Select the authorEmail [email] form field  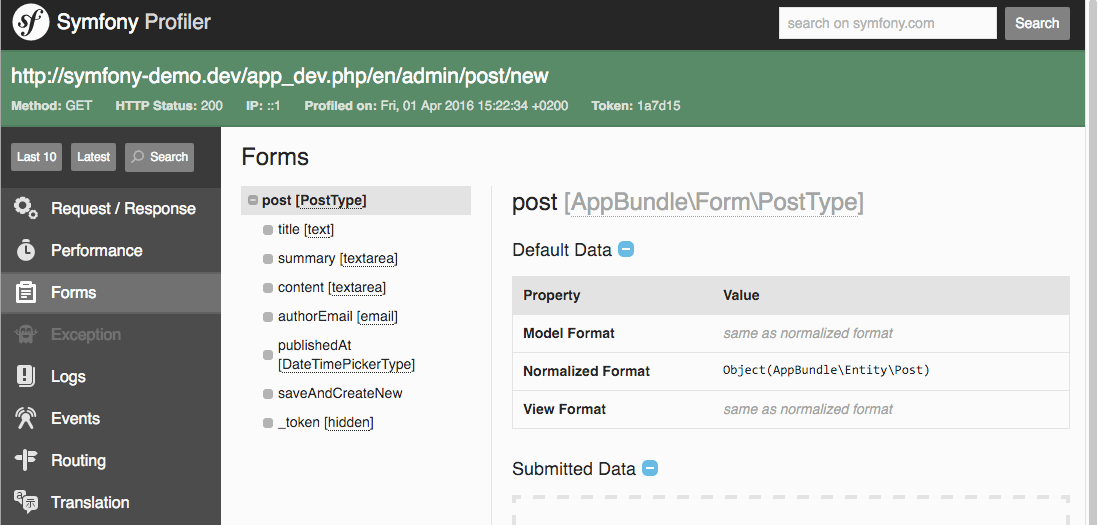tap(338, 317)
